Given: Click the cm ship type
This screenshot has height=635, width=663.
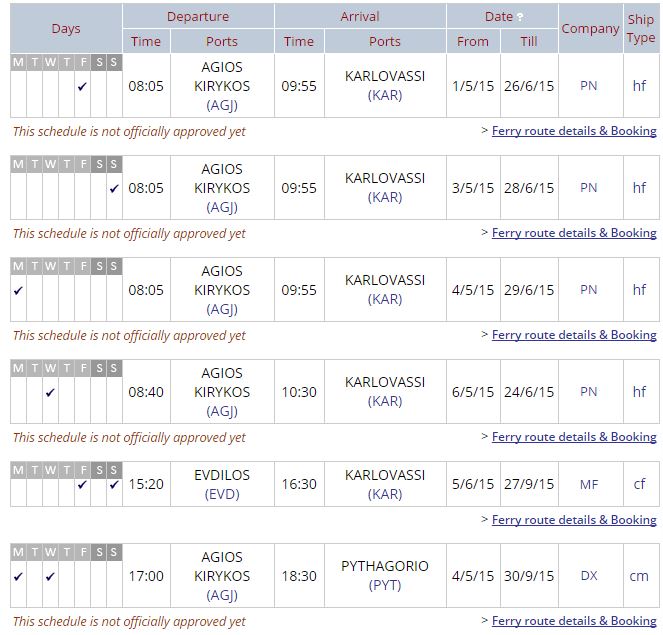Looking at the screenshot, I should point(640,576).
